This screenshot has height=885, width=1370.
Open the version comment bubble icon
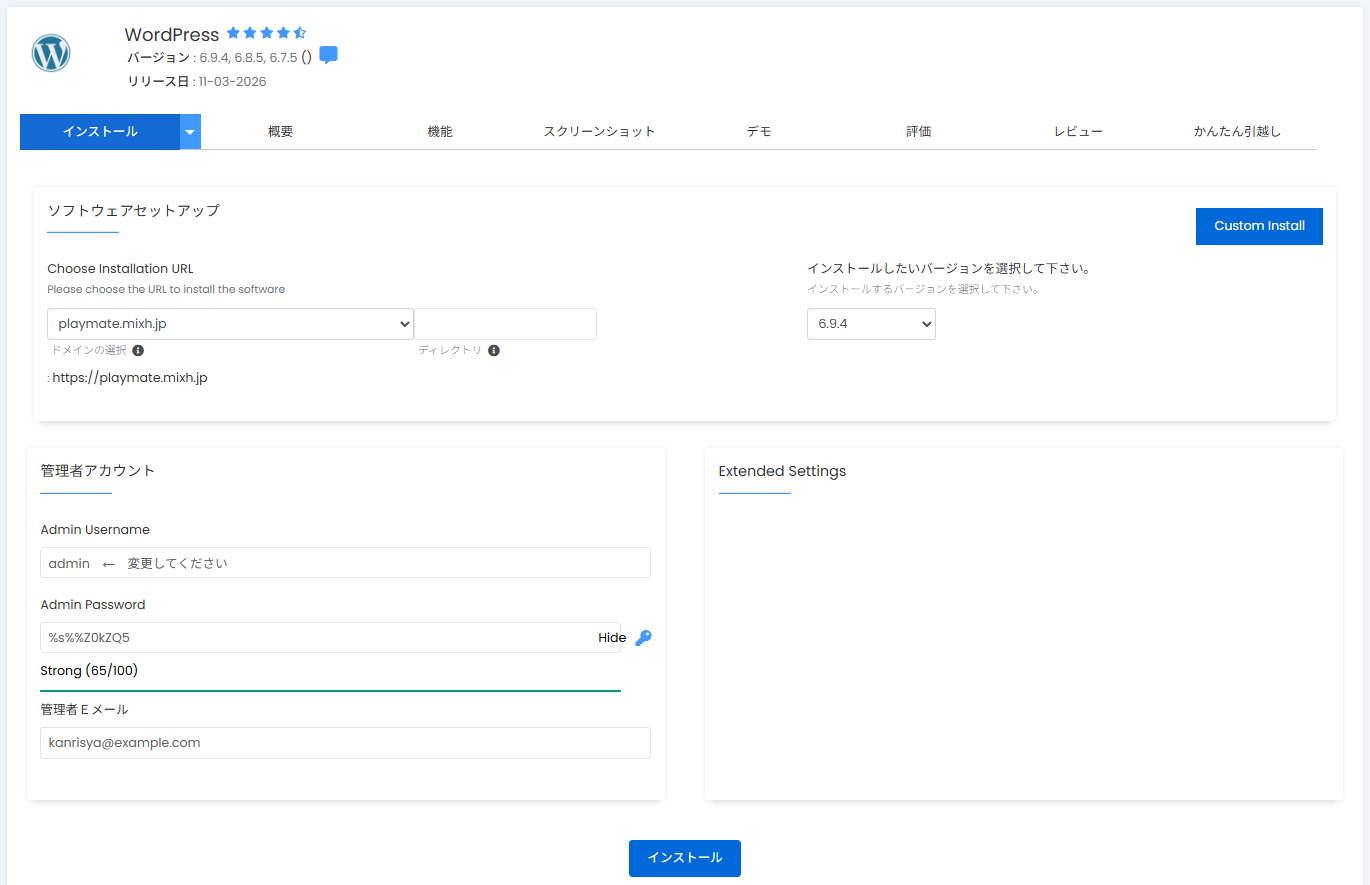pos(328,55)
